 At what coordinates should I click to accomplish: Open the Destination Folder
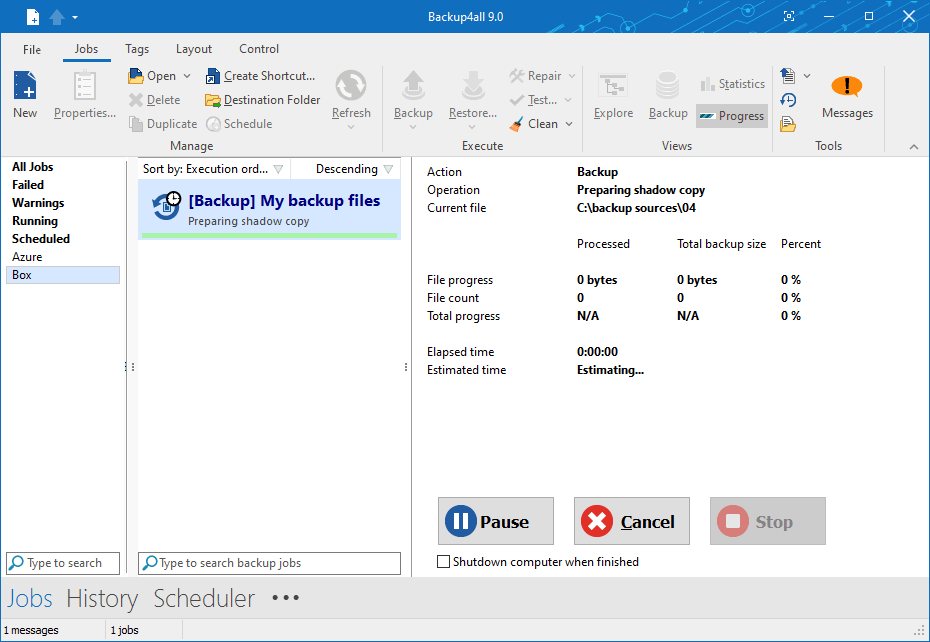tap(263, 100)
